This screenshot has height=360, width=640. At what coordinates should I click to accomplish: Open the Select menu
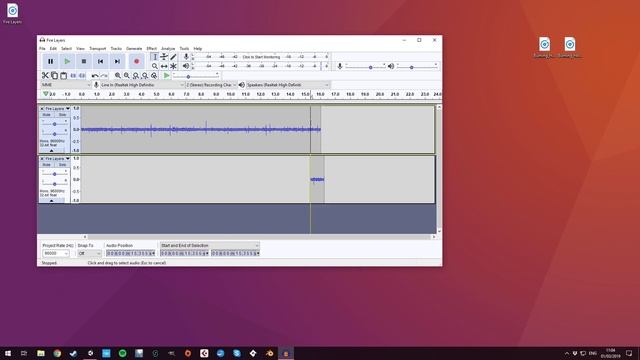(66, 49)
